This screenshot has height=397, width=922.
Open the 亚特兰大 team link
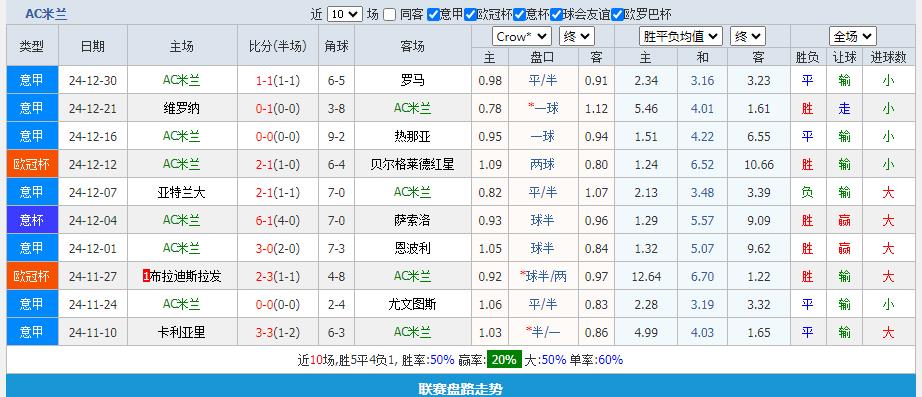pos(182,192)
